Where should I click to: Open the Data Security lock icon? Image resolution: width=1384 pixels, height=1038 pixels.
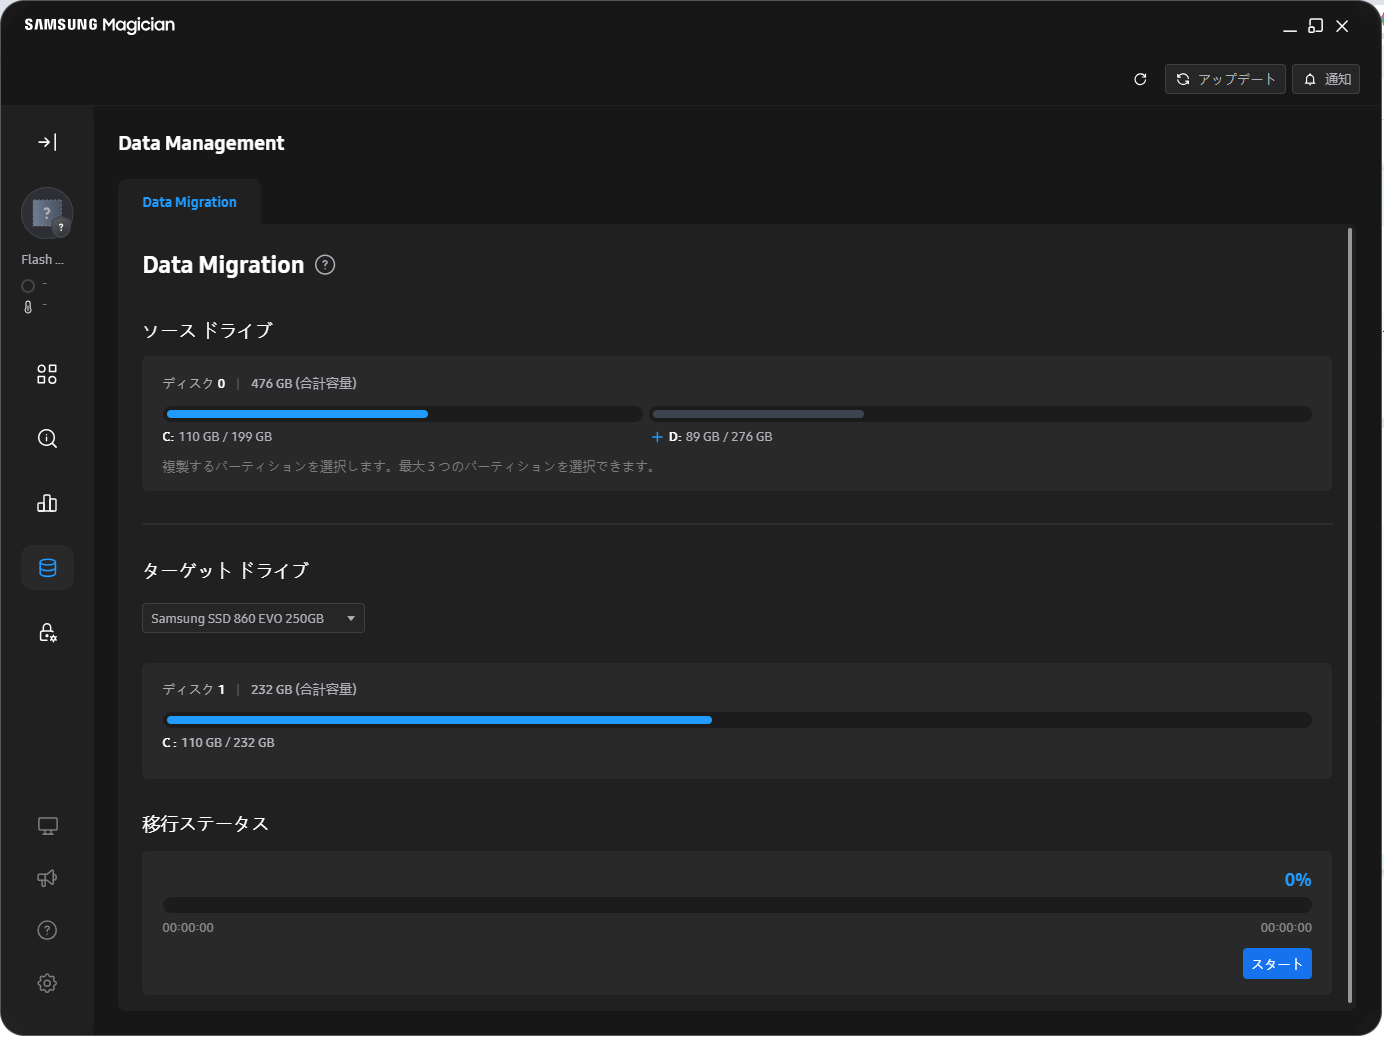click(x=47, y=632)
